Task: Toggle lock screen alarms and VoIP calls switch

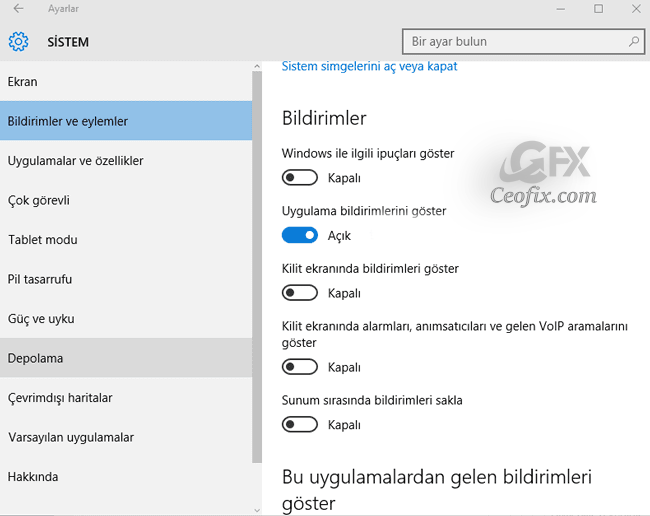Action: (300, 367)
